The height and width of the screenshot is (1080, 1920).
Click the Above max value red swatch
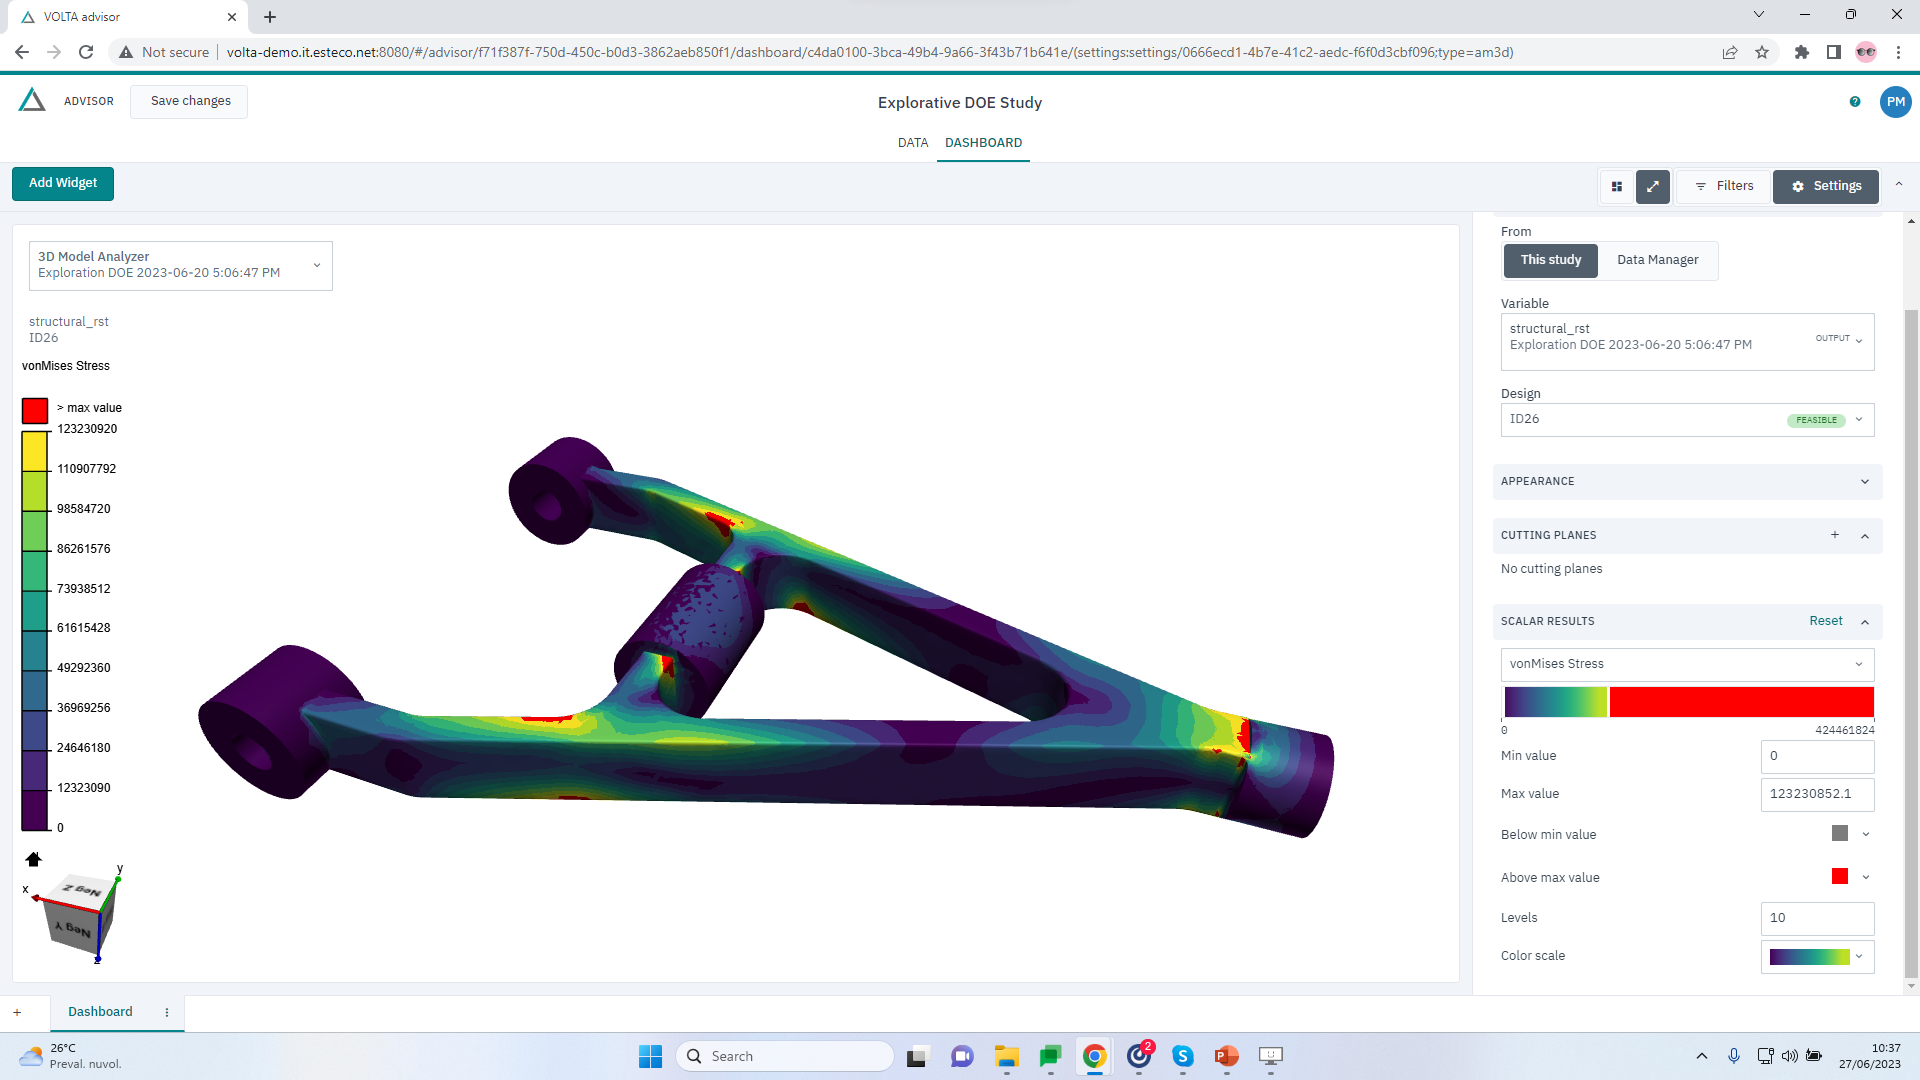point(1839,877)
